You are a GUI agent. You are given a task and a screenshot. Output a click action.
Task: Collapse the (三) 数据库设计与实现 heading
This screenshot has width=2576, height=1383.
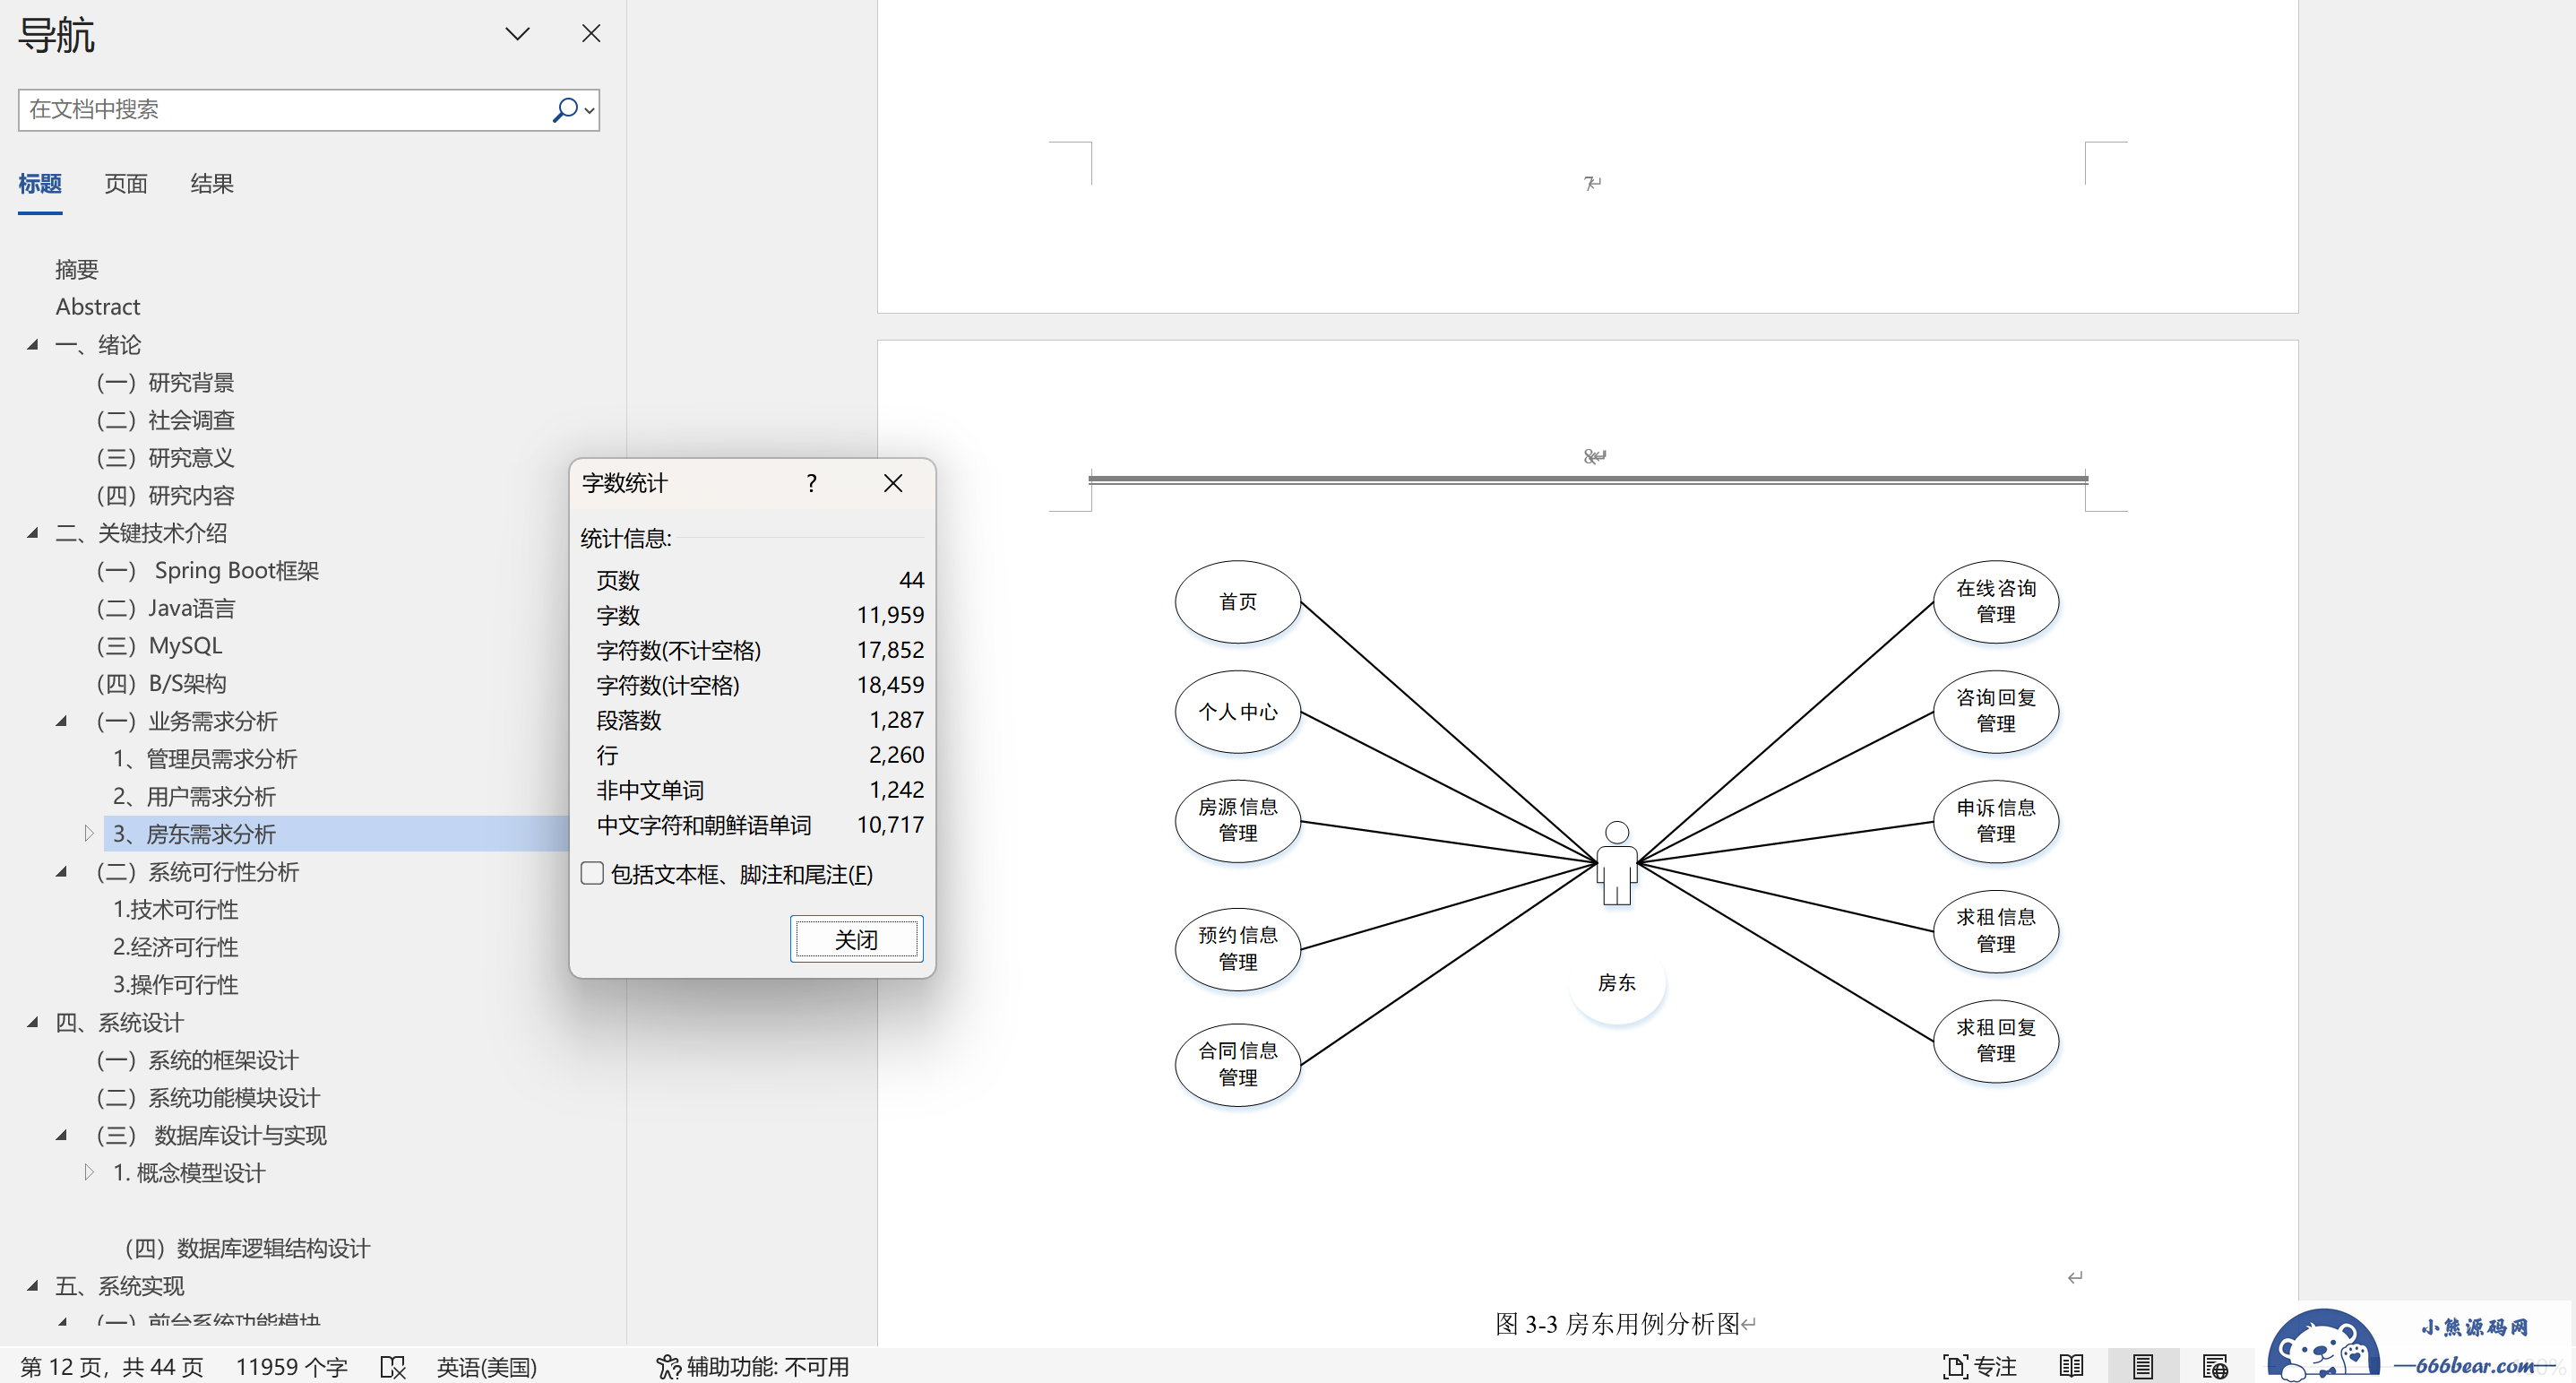[62, 1135]
